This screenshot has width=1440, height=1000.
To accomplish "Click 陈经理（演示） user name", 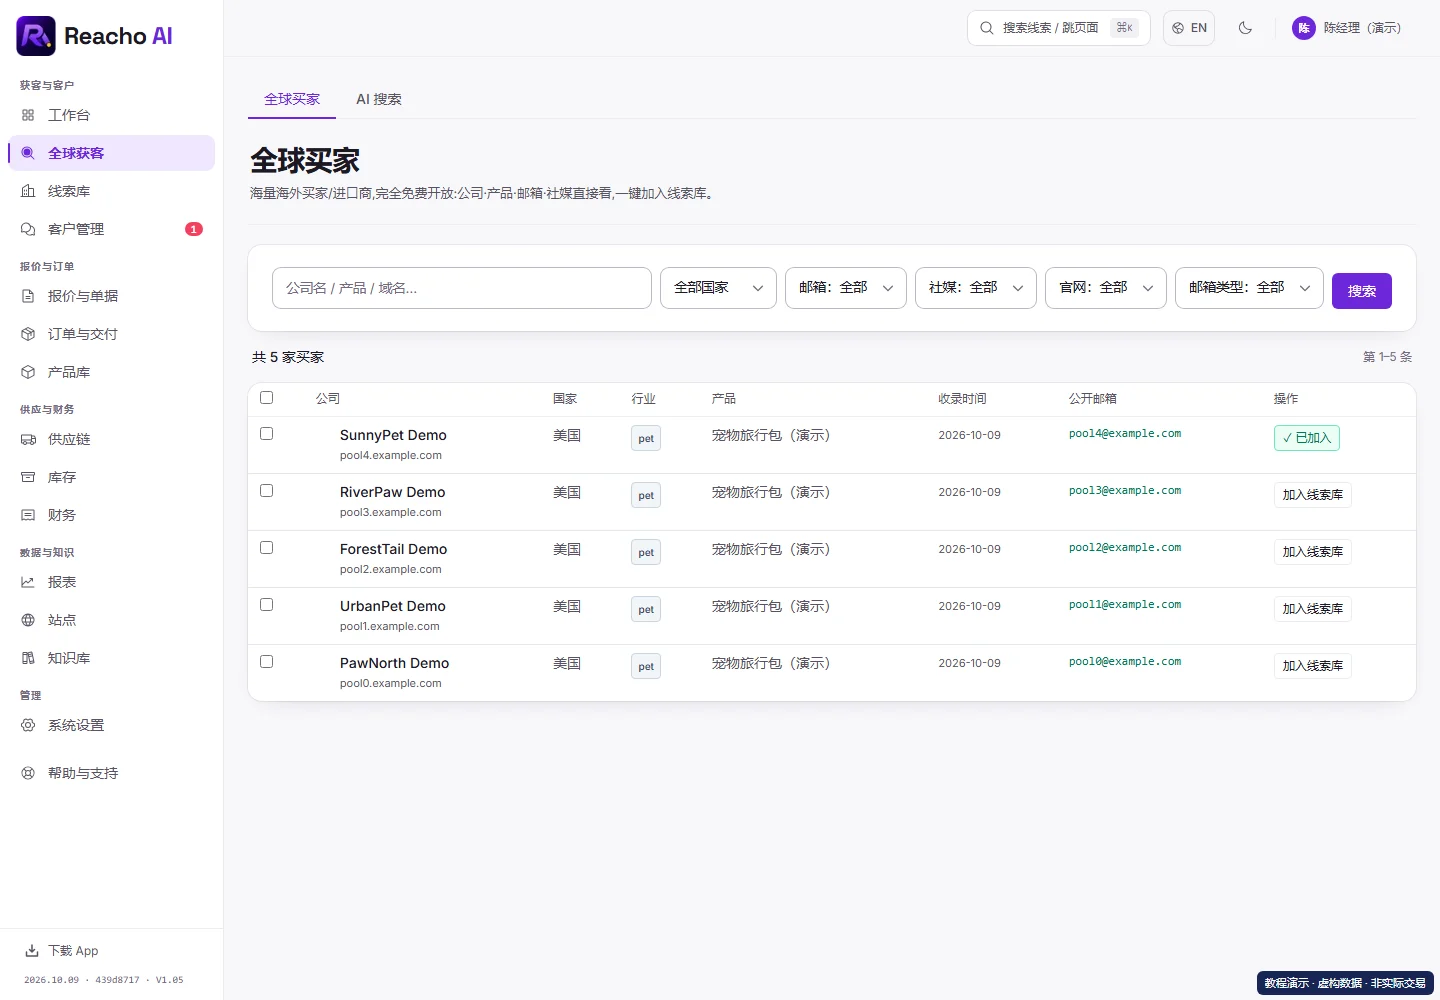I will point(1362,28).
